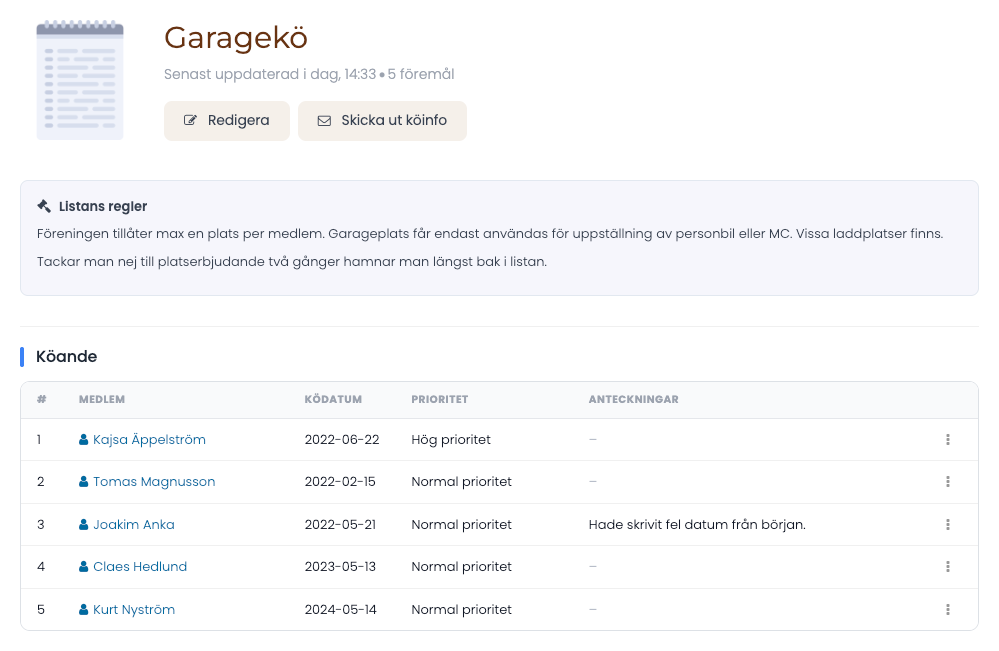Click the Listans regler heading
Viewport: 999px width, 651px height.
coord(103,206)
